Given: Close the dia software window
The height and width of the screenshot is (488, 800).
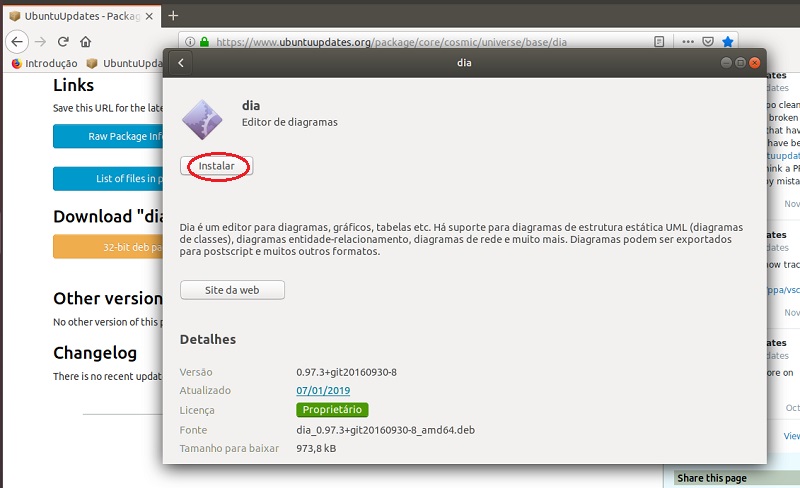Looking at the screenshot, I should pyautogui.click(x=755, y=63).
